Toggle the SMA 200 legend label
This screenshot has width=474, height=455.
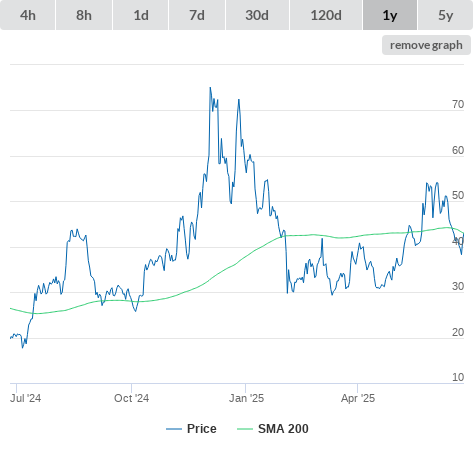[283, 429]
